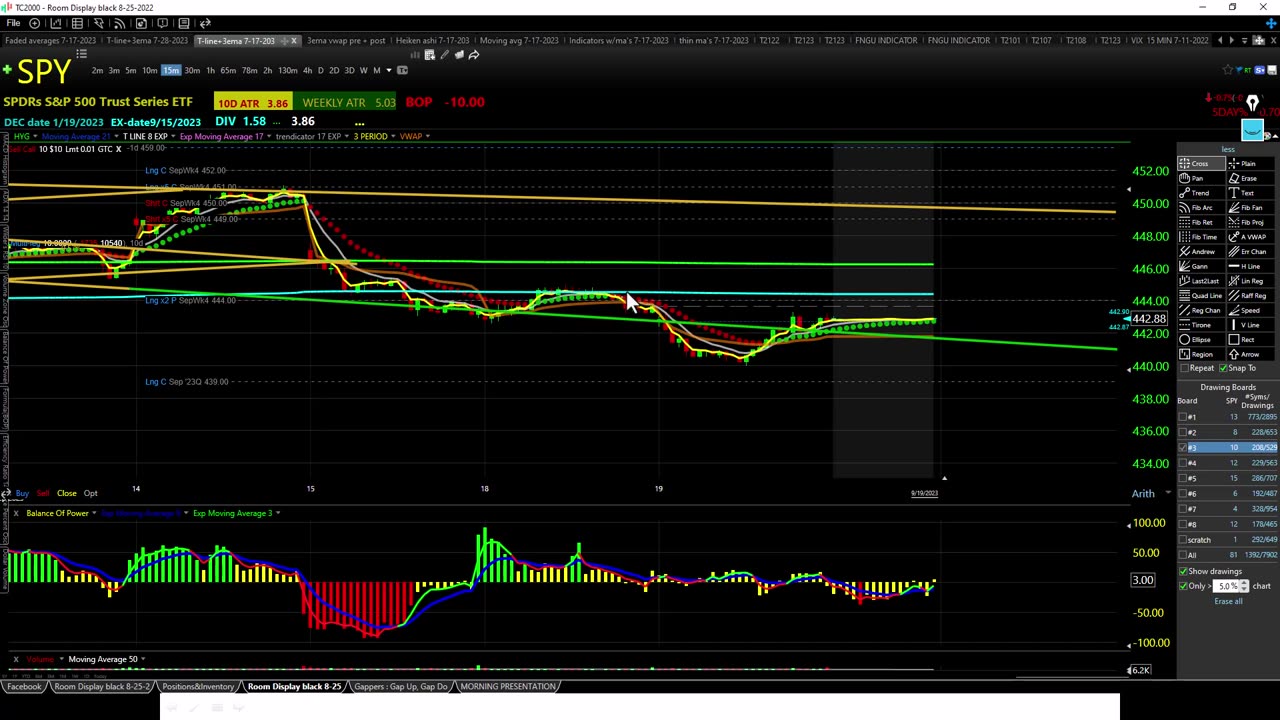Screen dimensions: 1280x720
Task: Select the Fib Fan tool
Action: (x=1250, y=207)
